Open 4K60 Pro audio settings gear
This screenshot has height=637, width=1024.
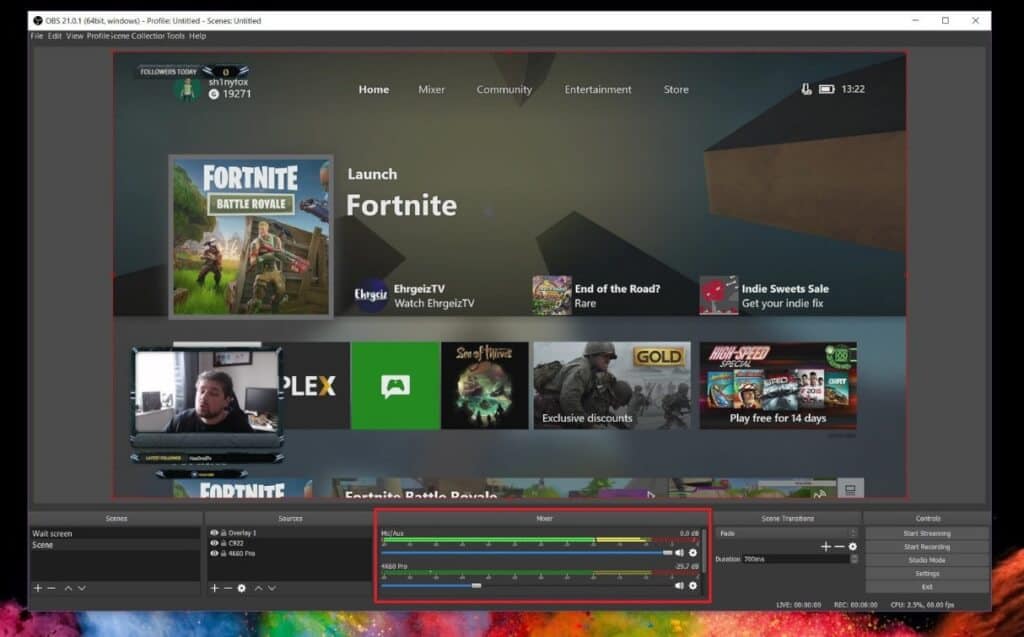693,585
